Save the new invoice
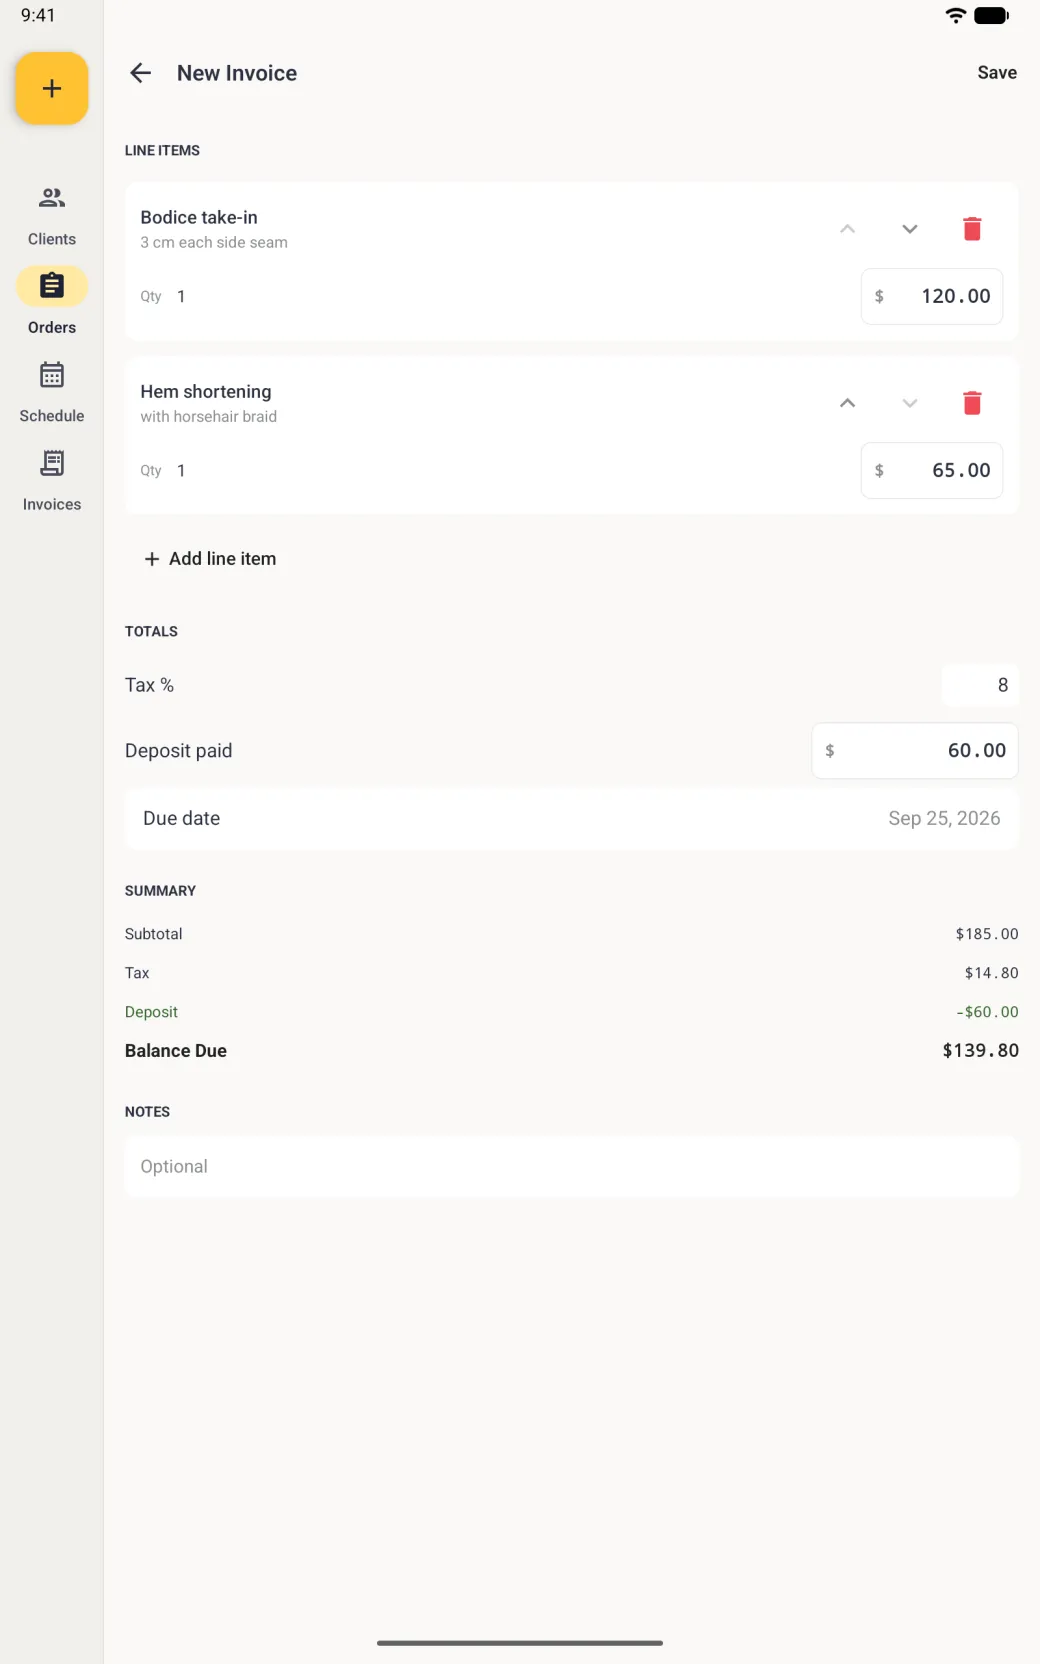This screenshot has width=1040, height=1664. point(997,73)
